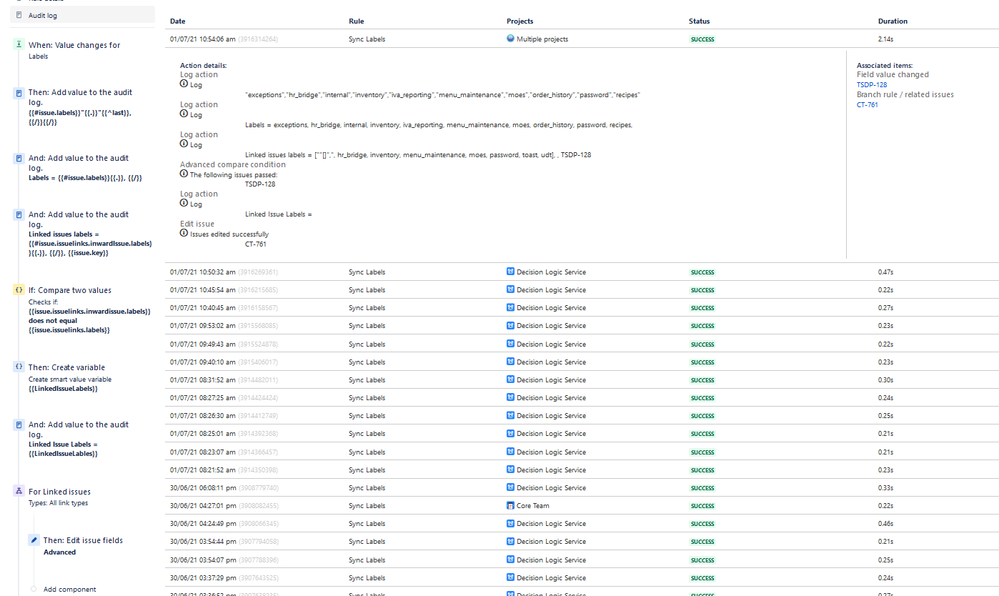Click 'Add component' under Linked issues branch
Viewport: 999px width, 596px height.
coord(69,590)
